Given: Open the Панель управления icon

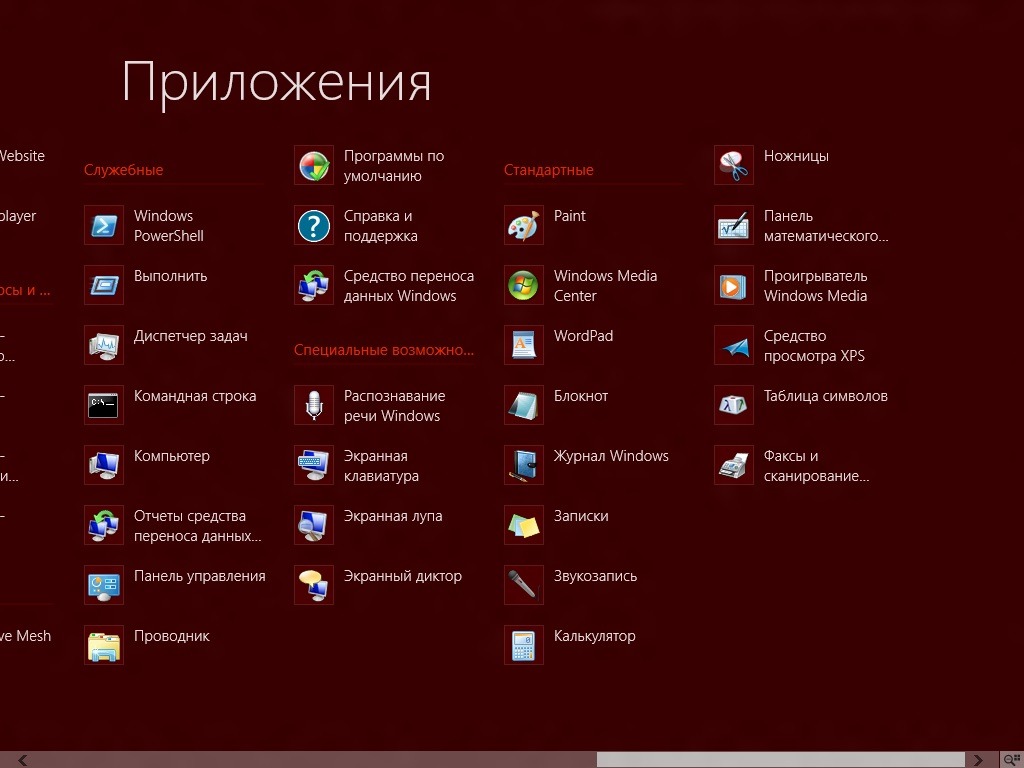Looking at the screenshot, I should coord(104,586).
